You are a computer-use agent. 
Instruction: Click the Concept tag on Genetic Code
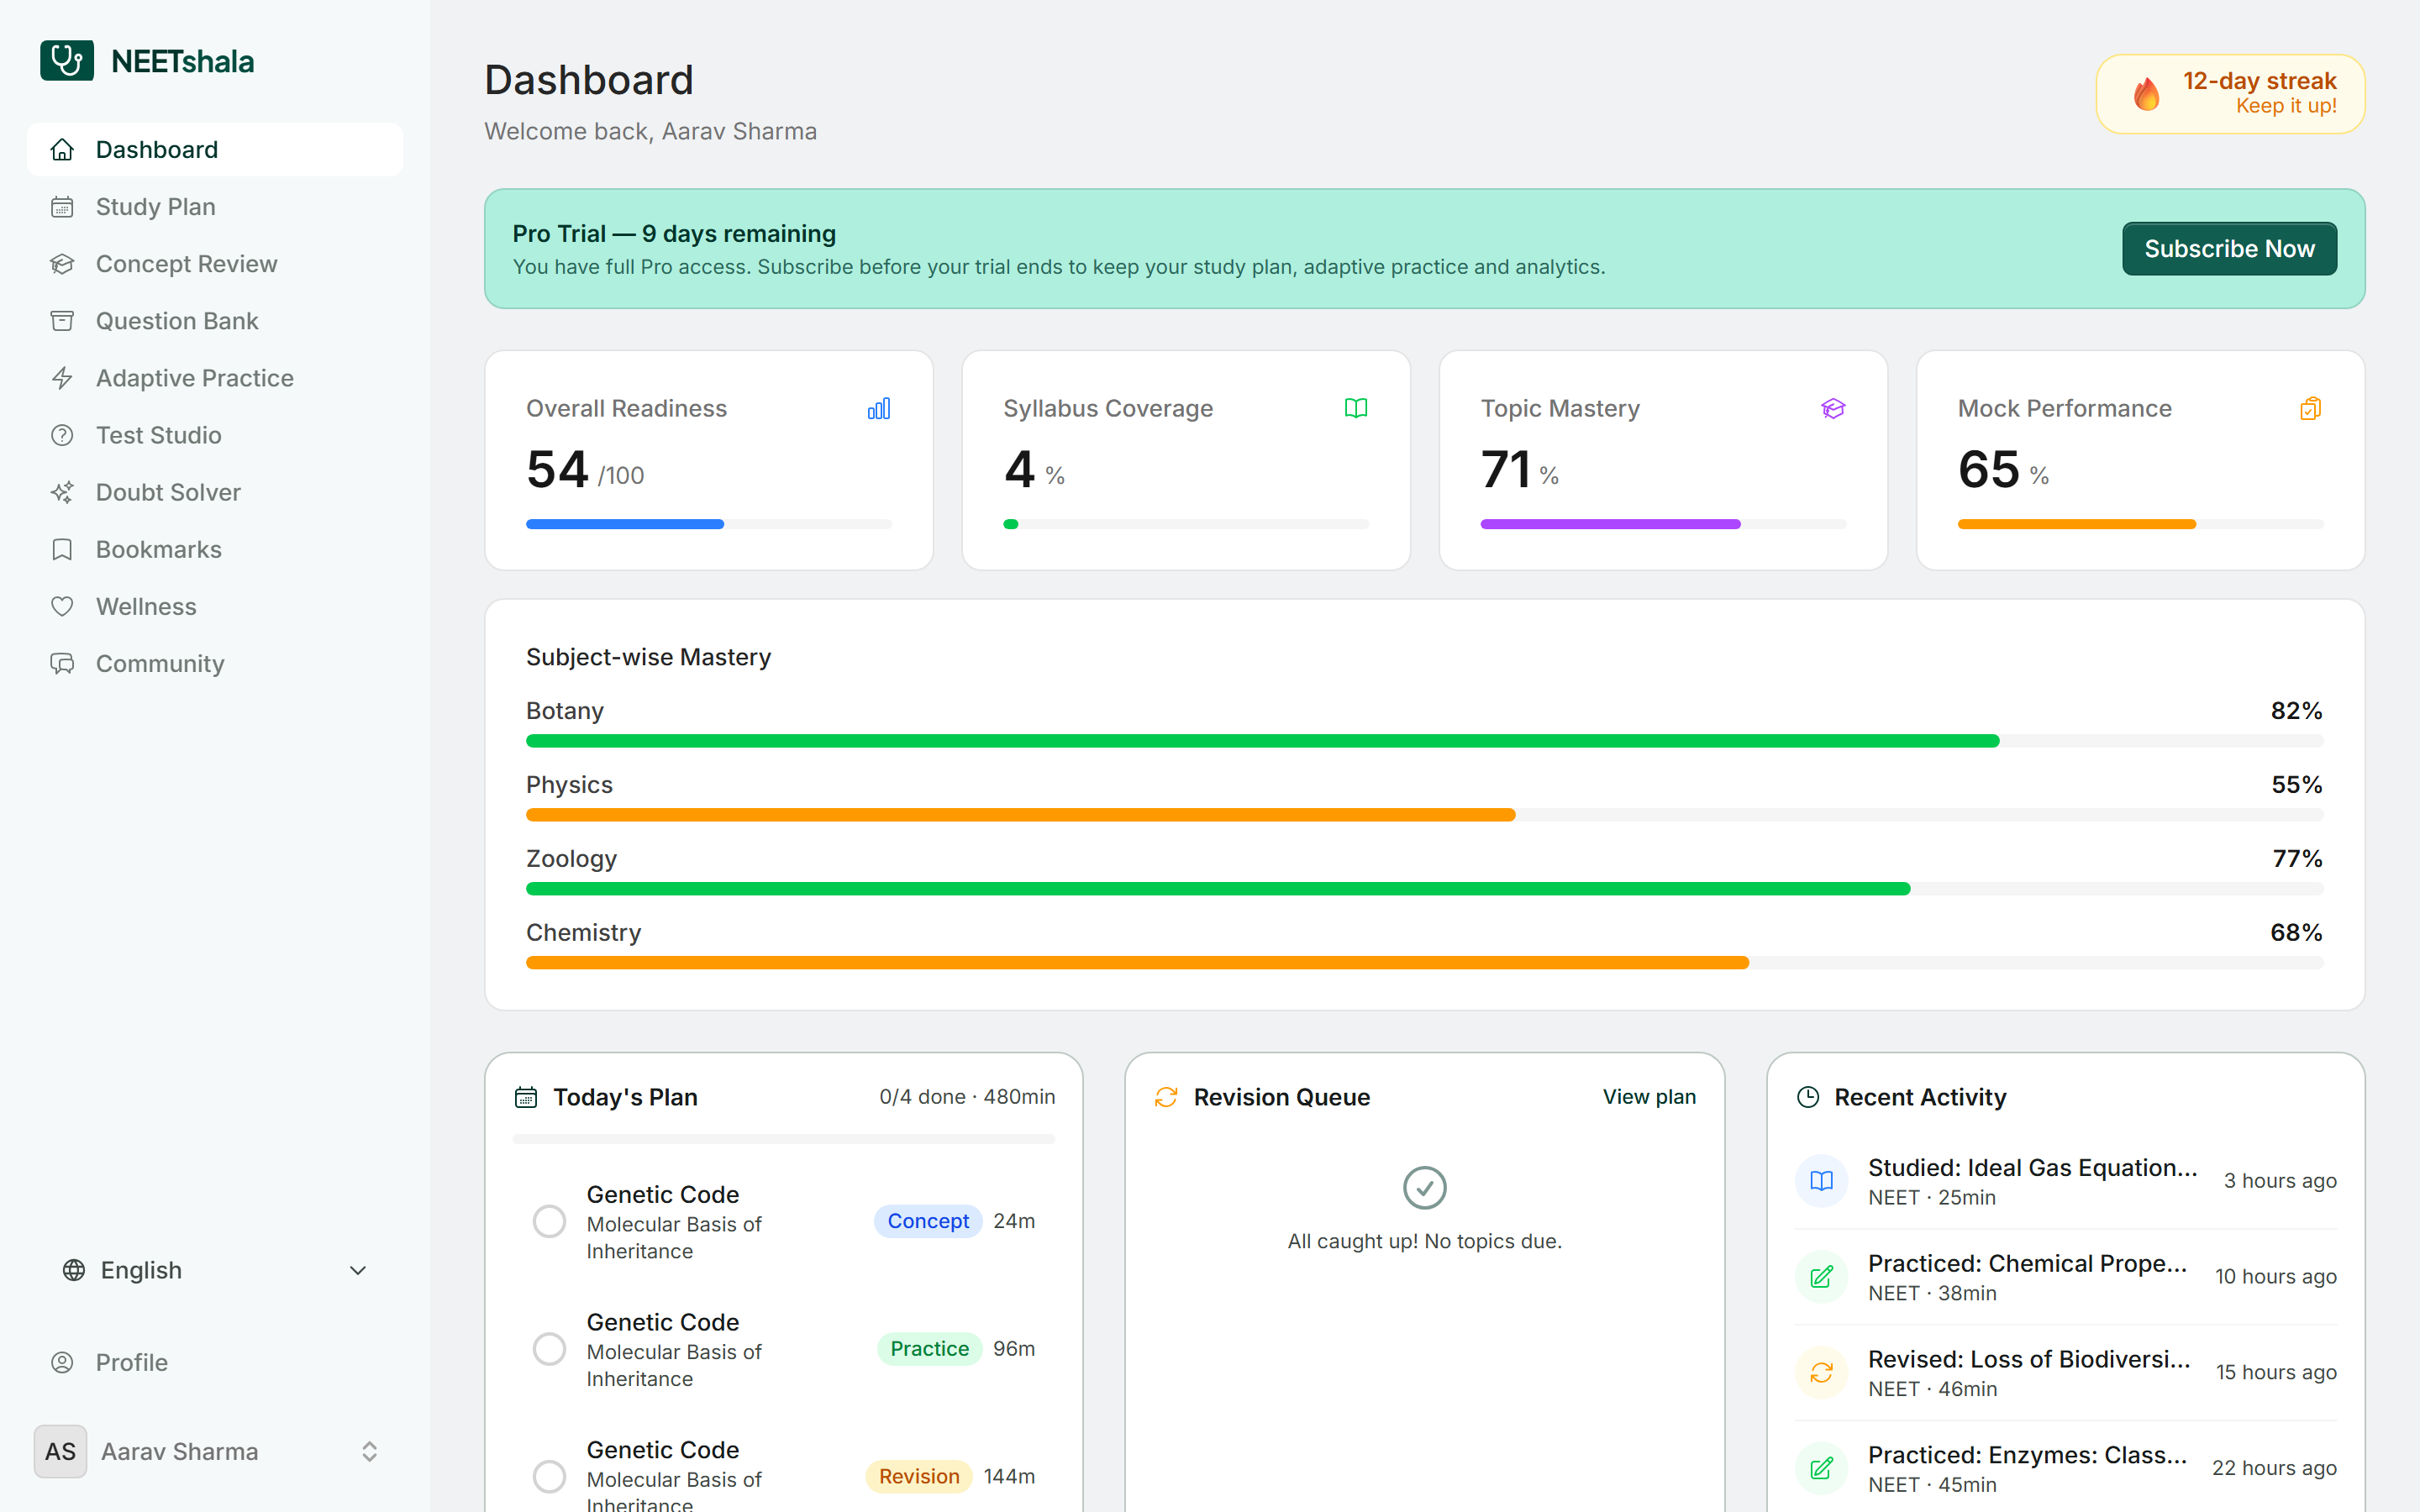pos(928,1221)
